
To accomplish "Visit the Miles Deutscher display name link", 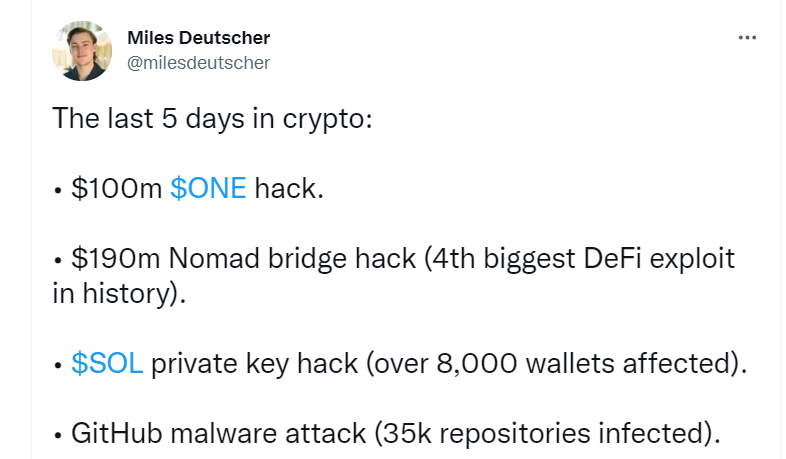I will click(x=199, y=38).
